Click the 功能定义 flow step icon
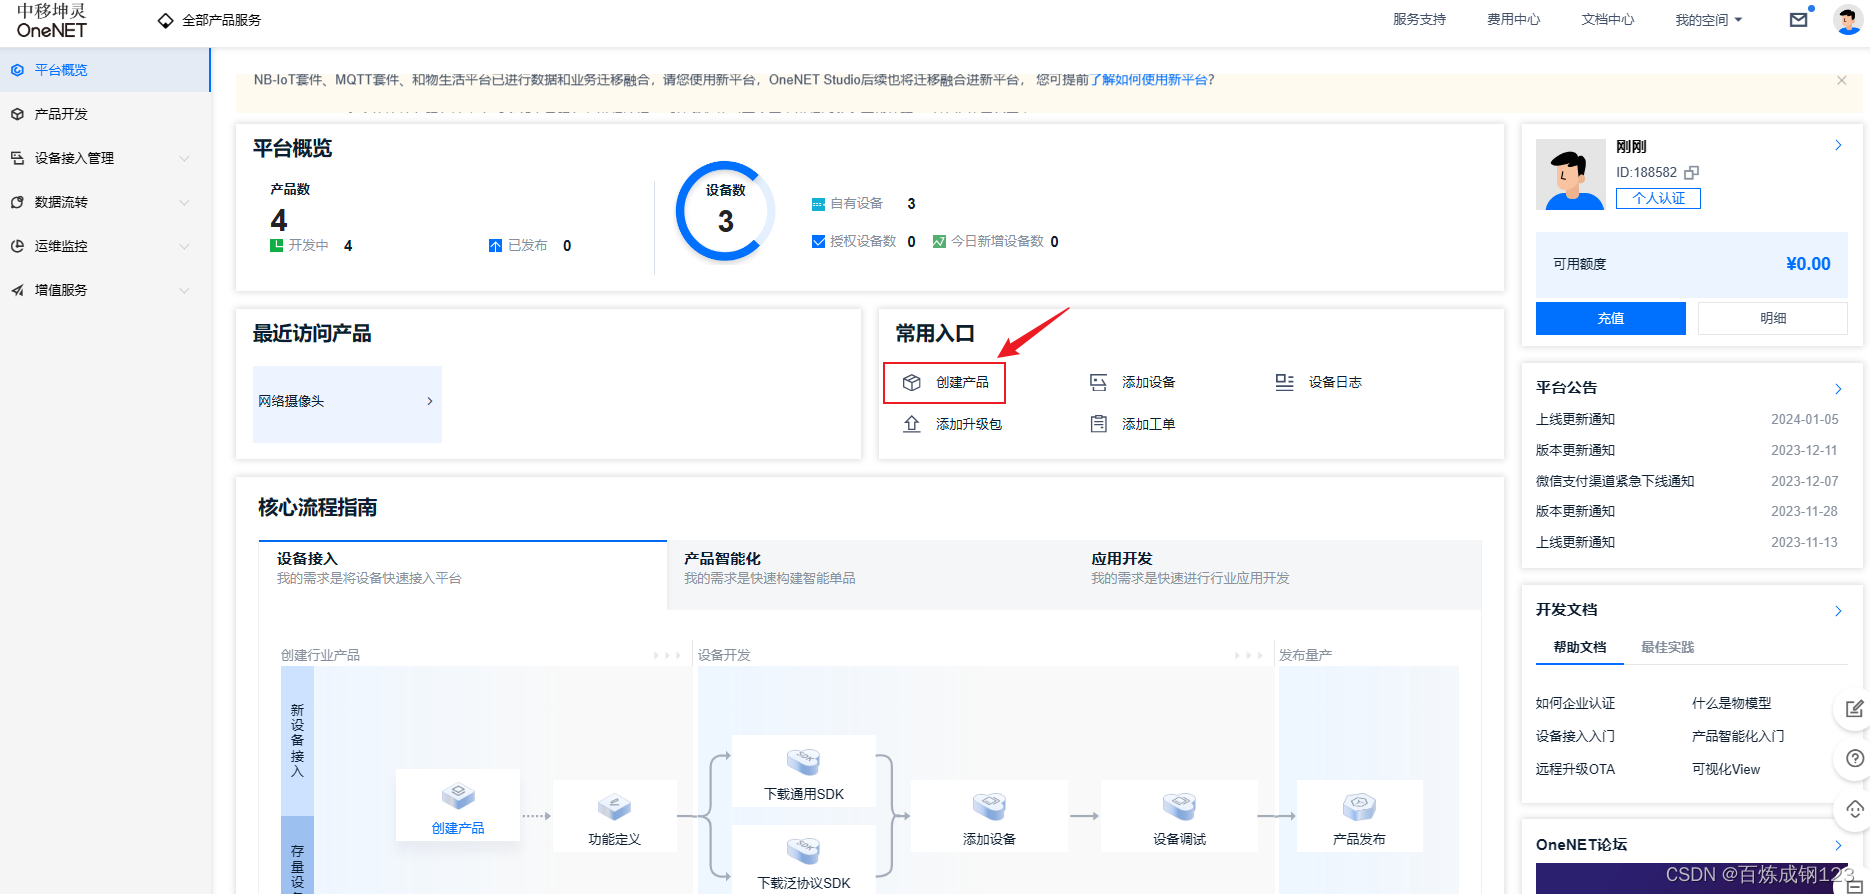This screenshot has width=1870, height=894. 614,806
